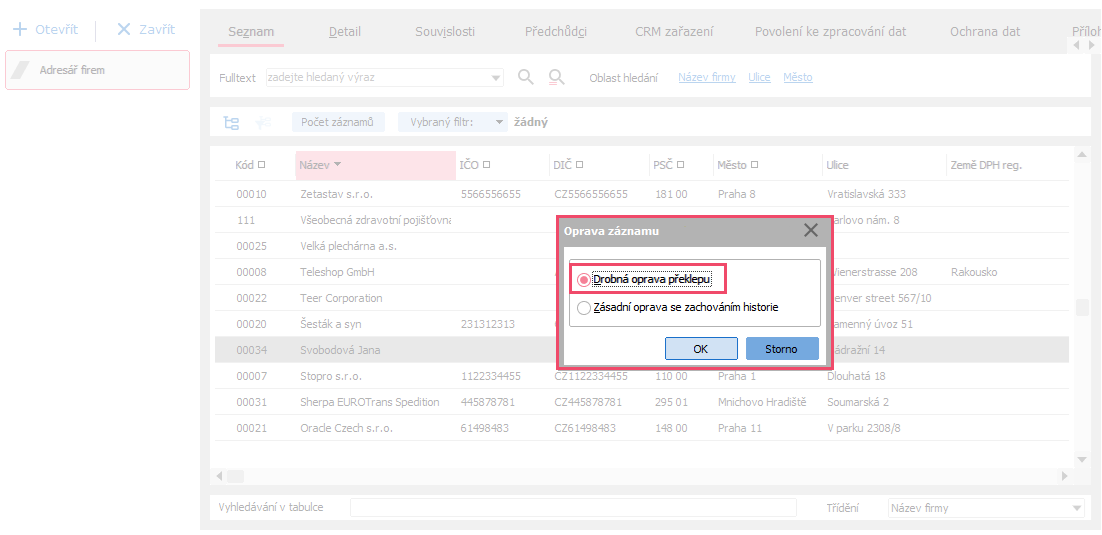Click the magnifier search icon next to Fulltext

coord(526,77)
